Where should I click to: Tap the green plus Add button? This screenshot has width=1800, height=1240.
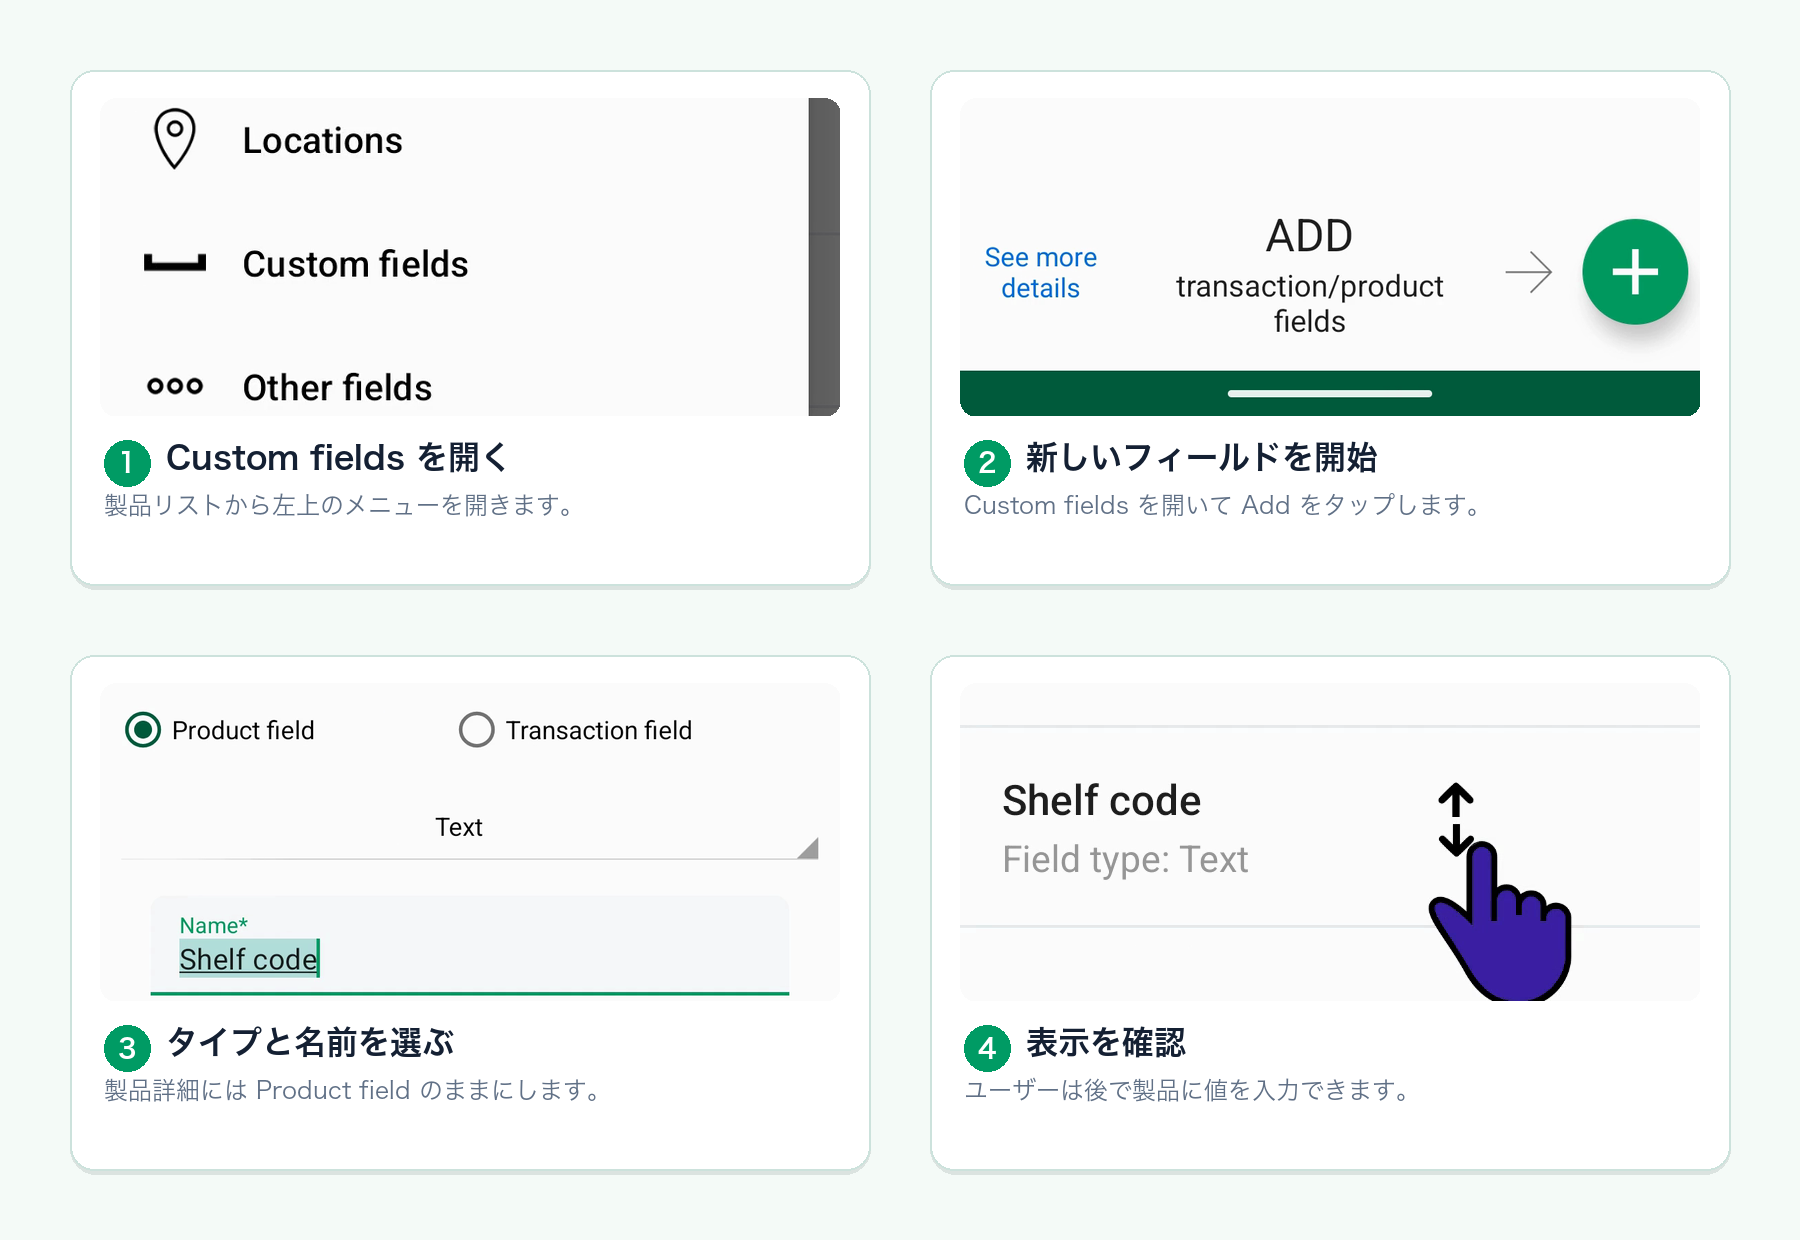pyautogui.click(x=1635, y=272)
